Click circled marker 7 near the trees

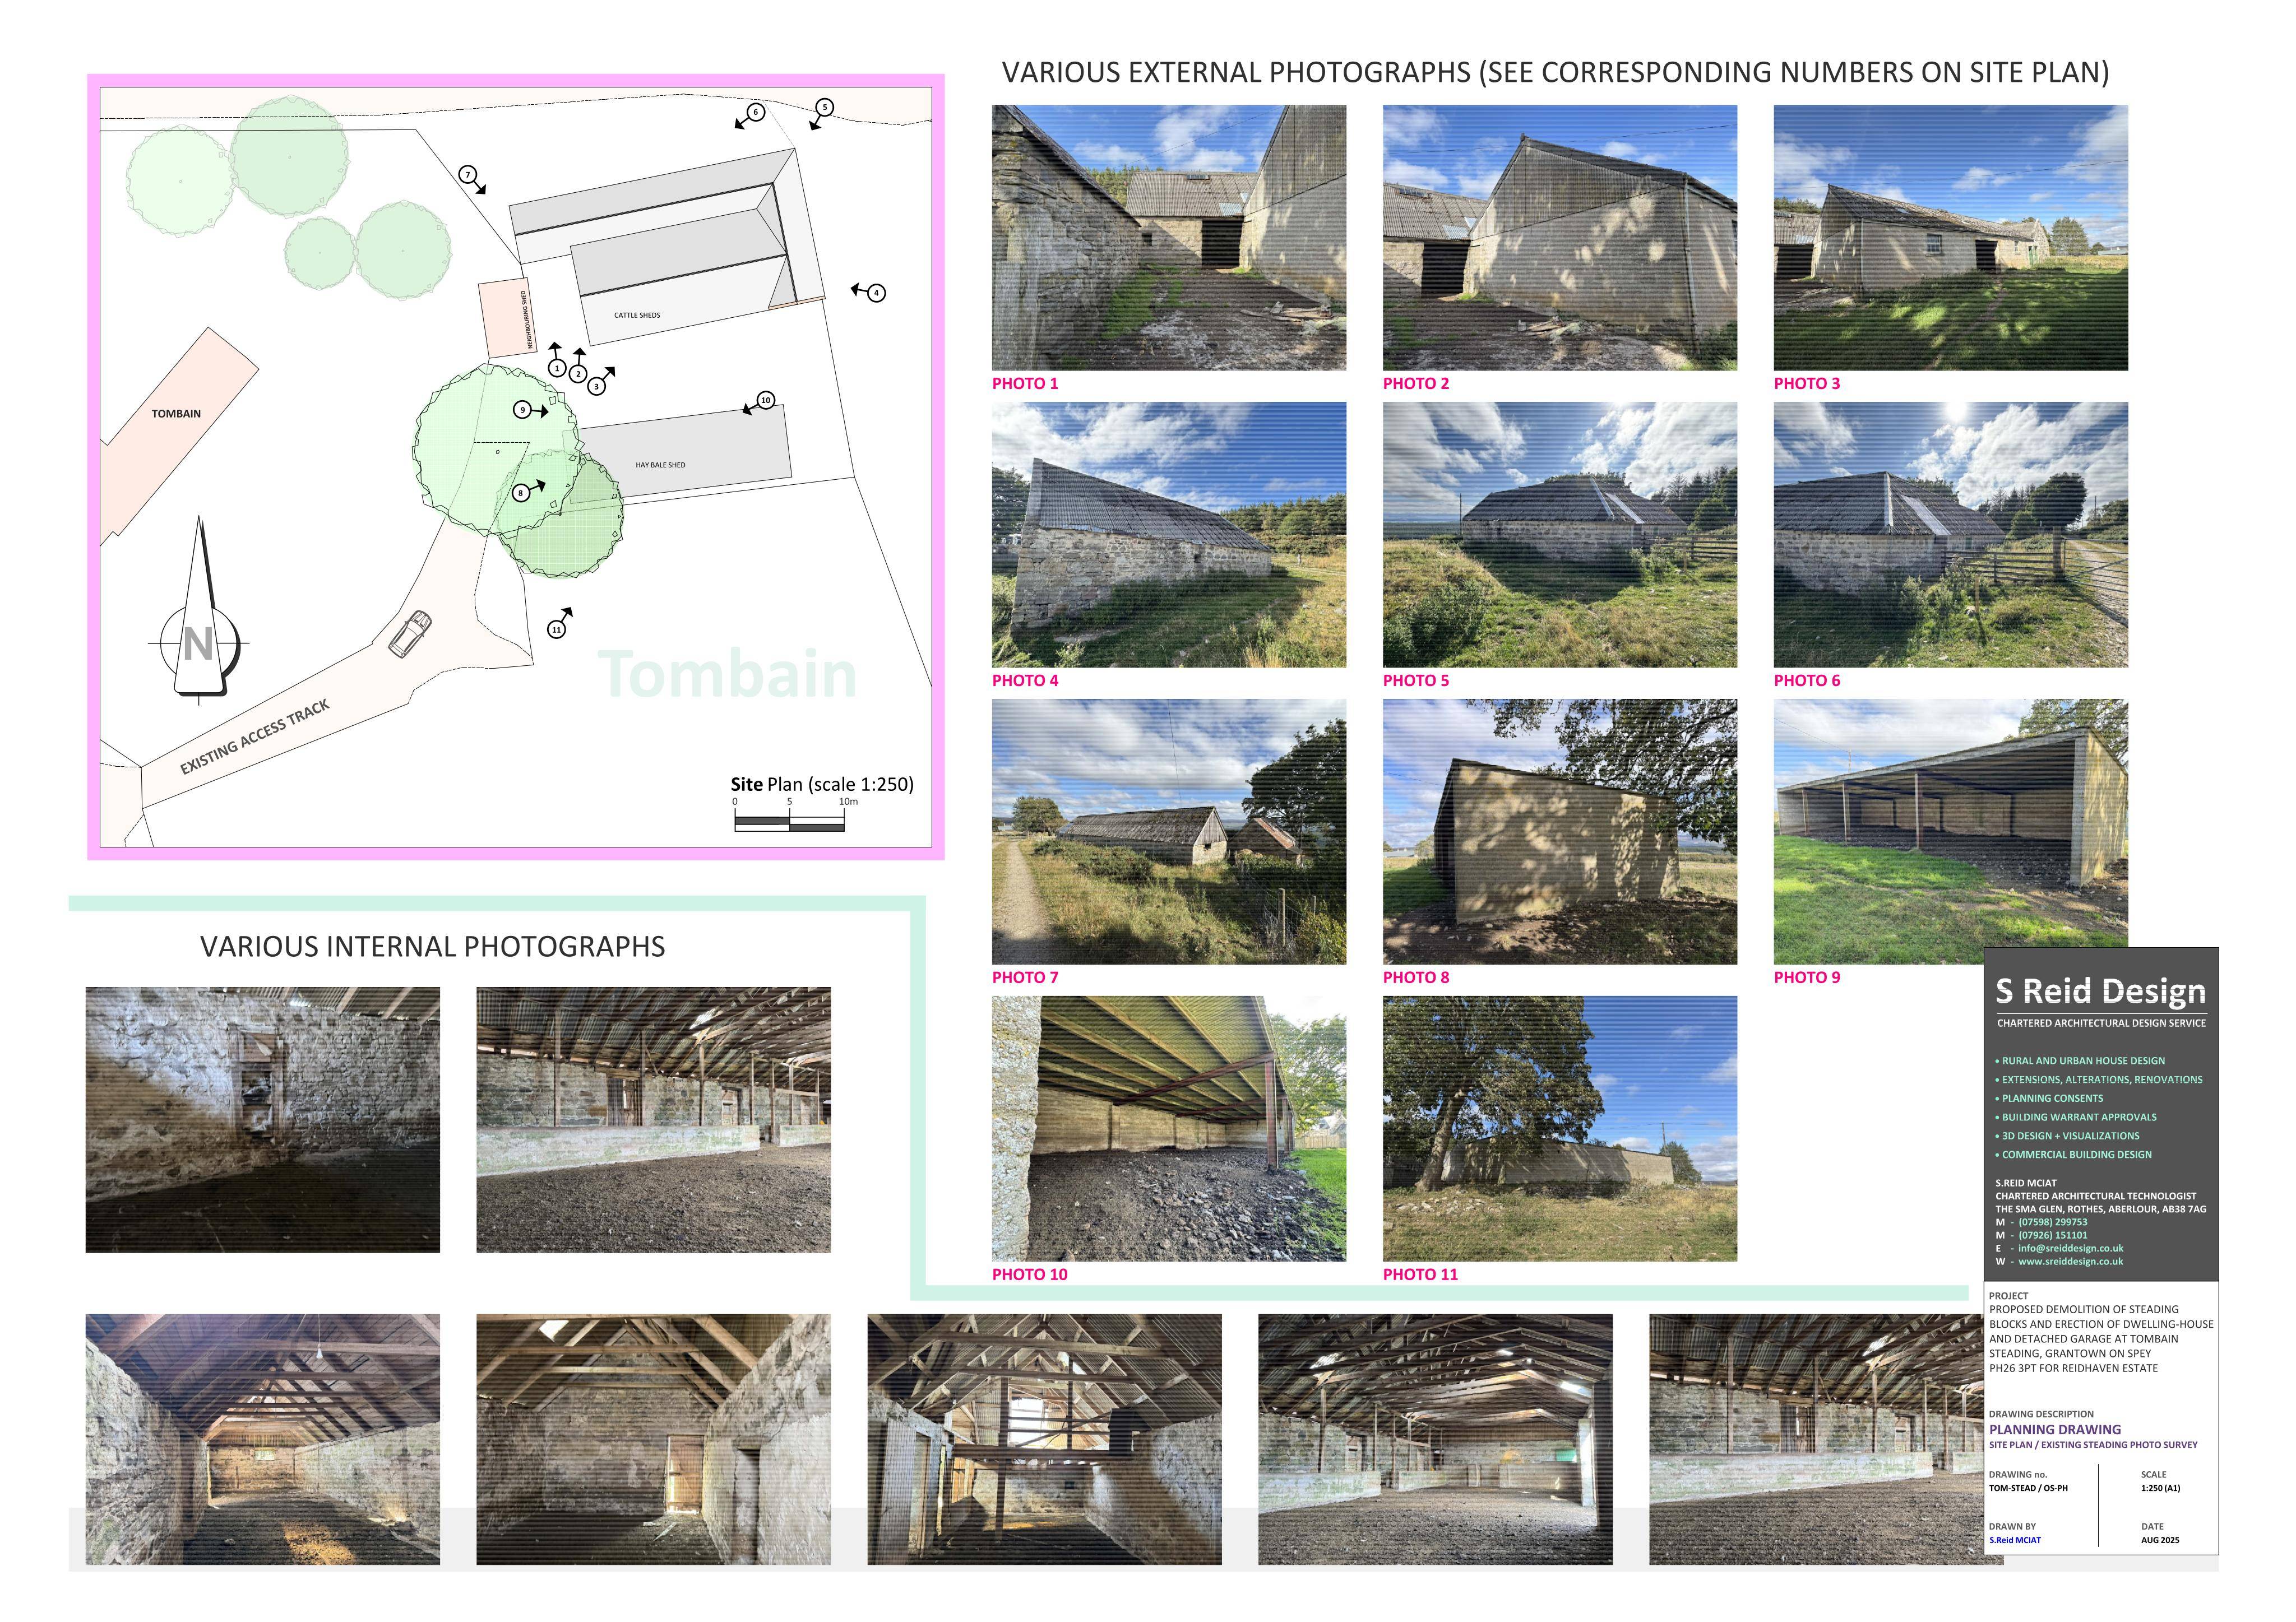point(467,175)
